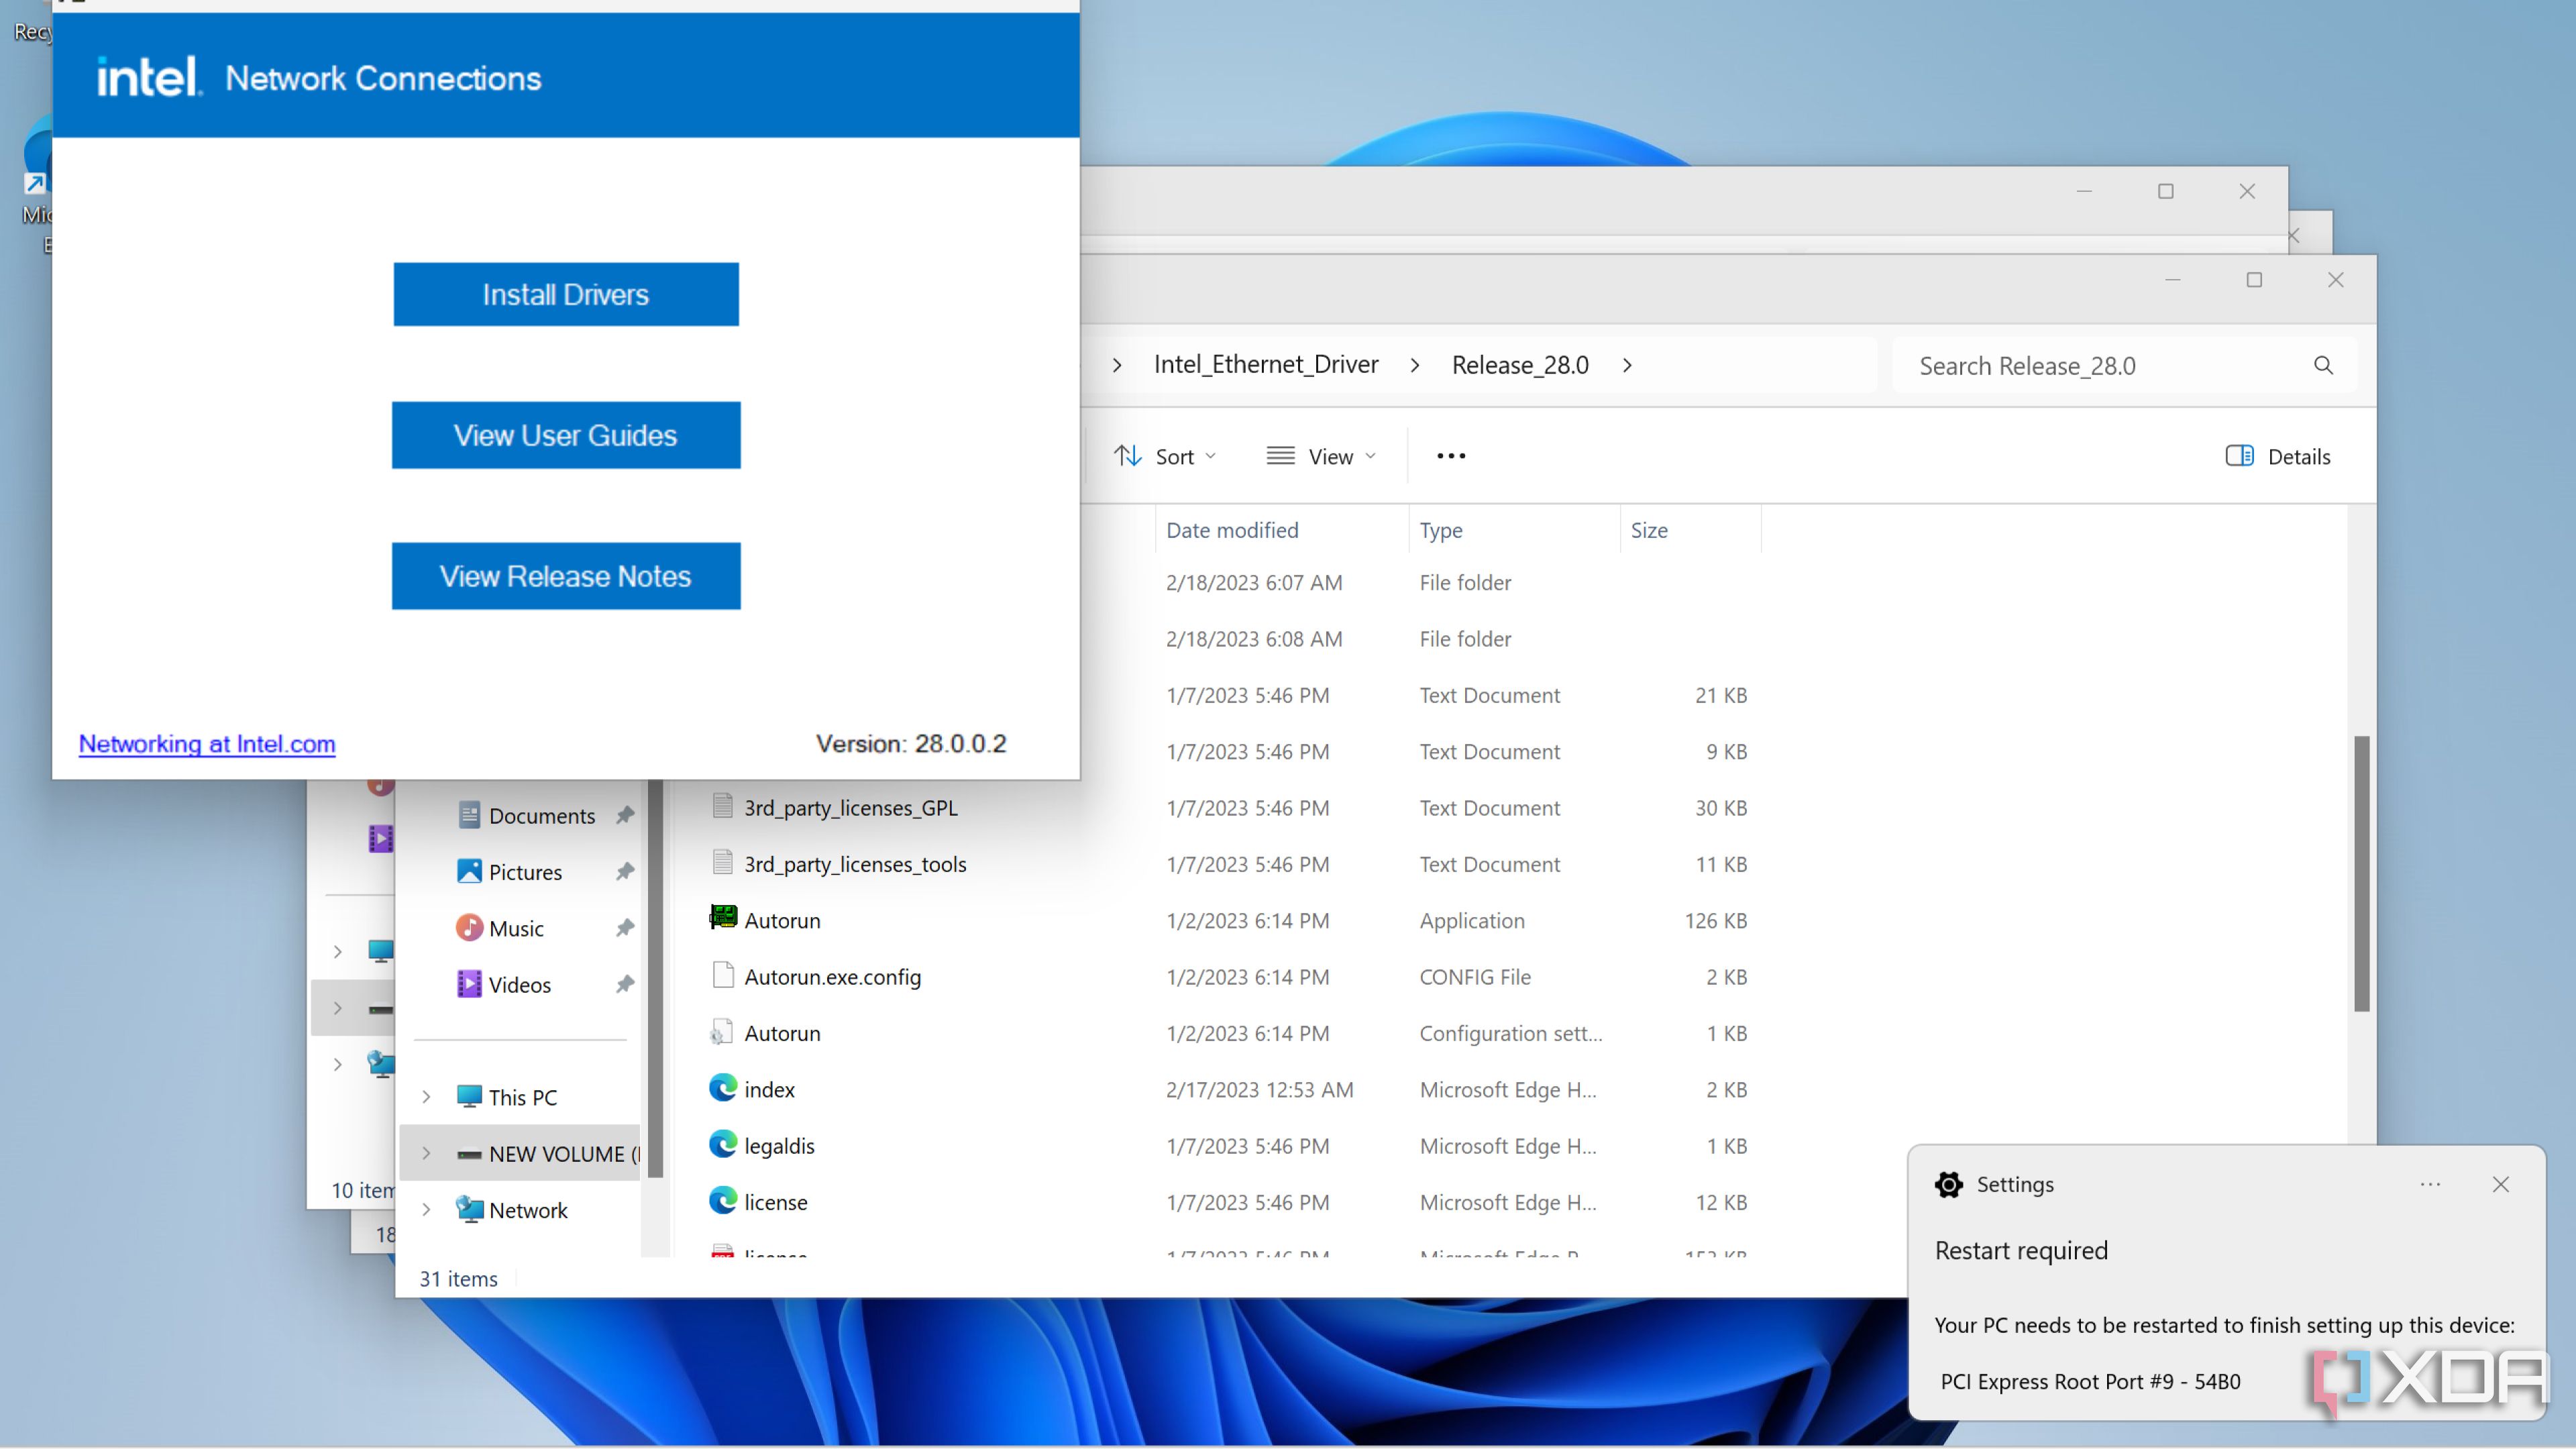Select Intel_Ethernet_Driver in the address breadcrumb
Image resolution: width=2576 pixels, height=1449 pixels.
click(1266, 365)
